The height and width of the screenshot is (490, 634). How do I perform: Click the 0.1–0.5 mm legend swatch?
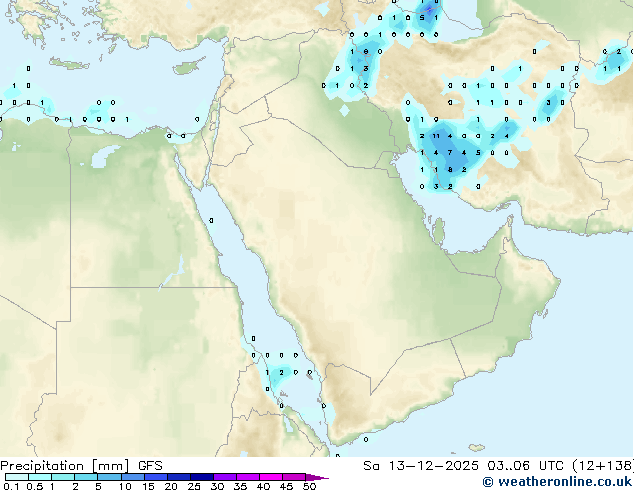point(17,477)
